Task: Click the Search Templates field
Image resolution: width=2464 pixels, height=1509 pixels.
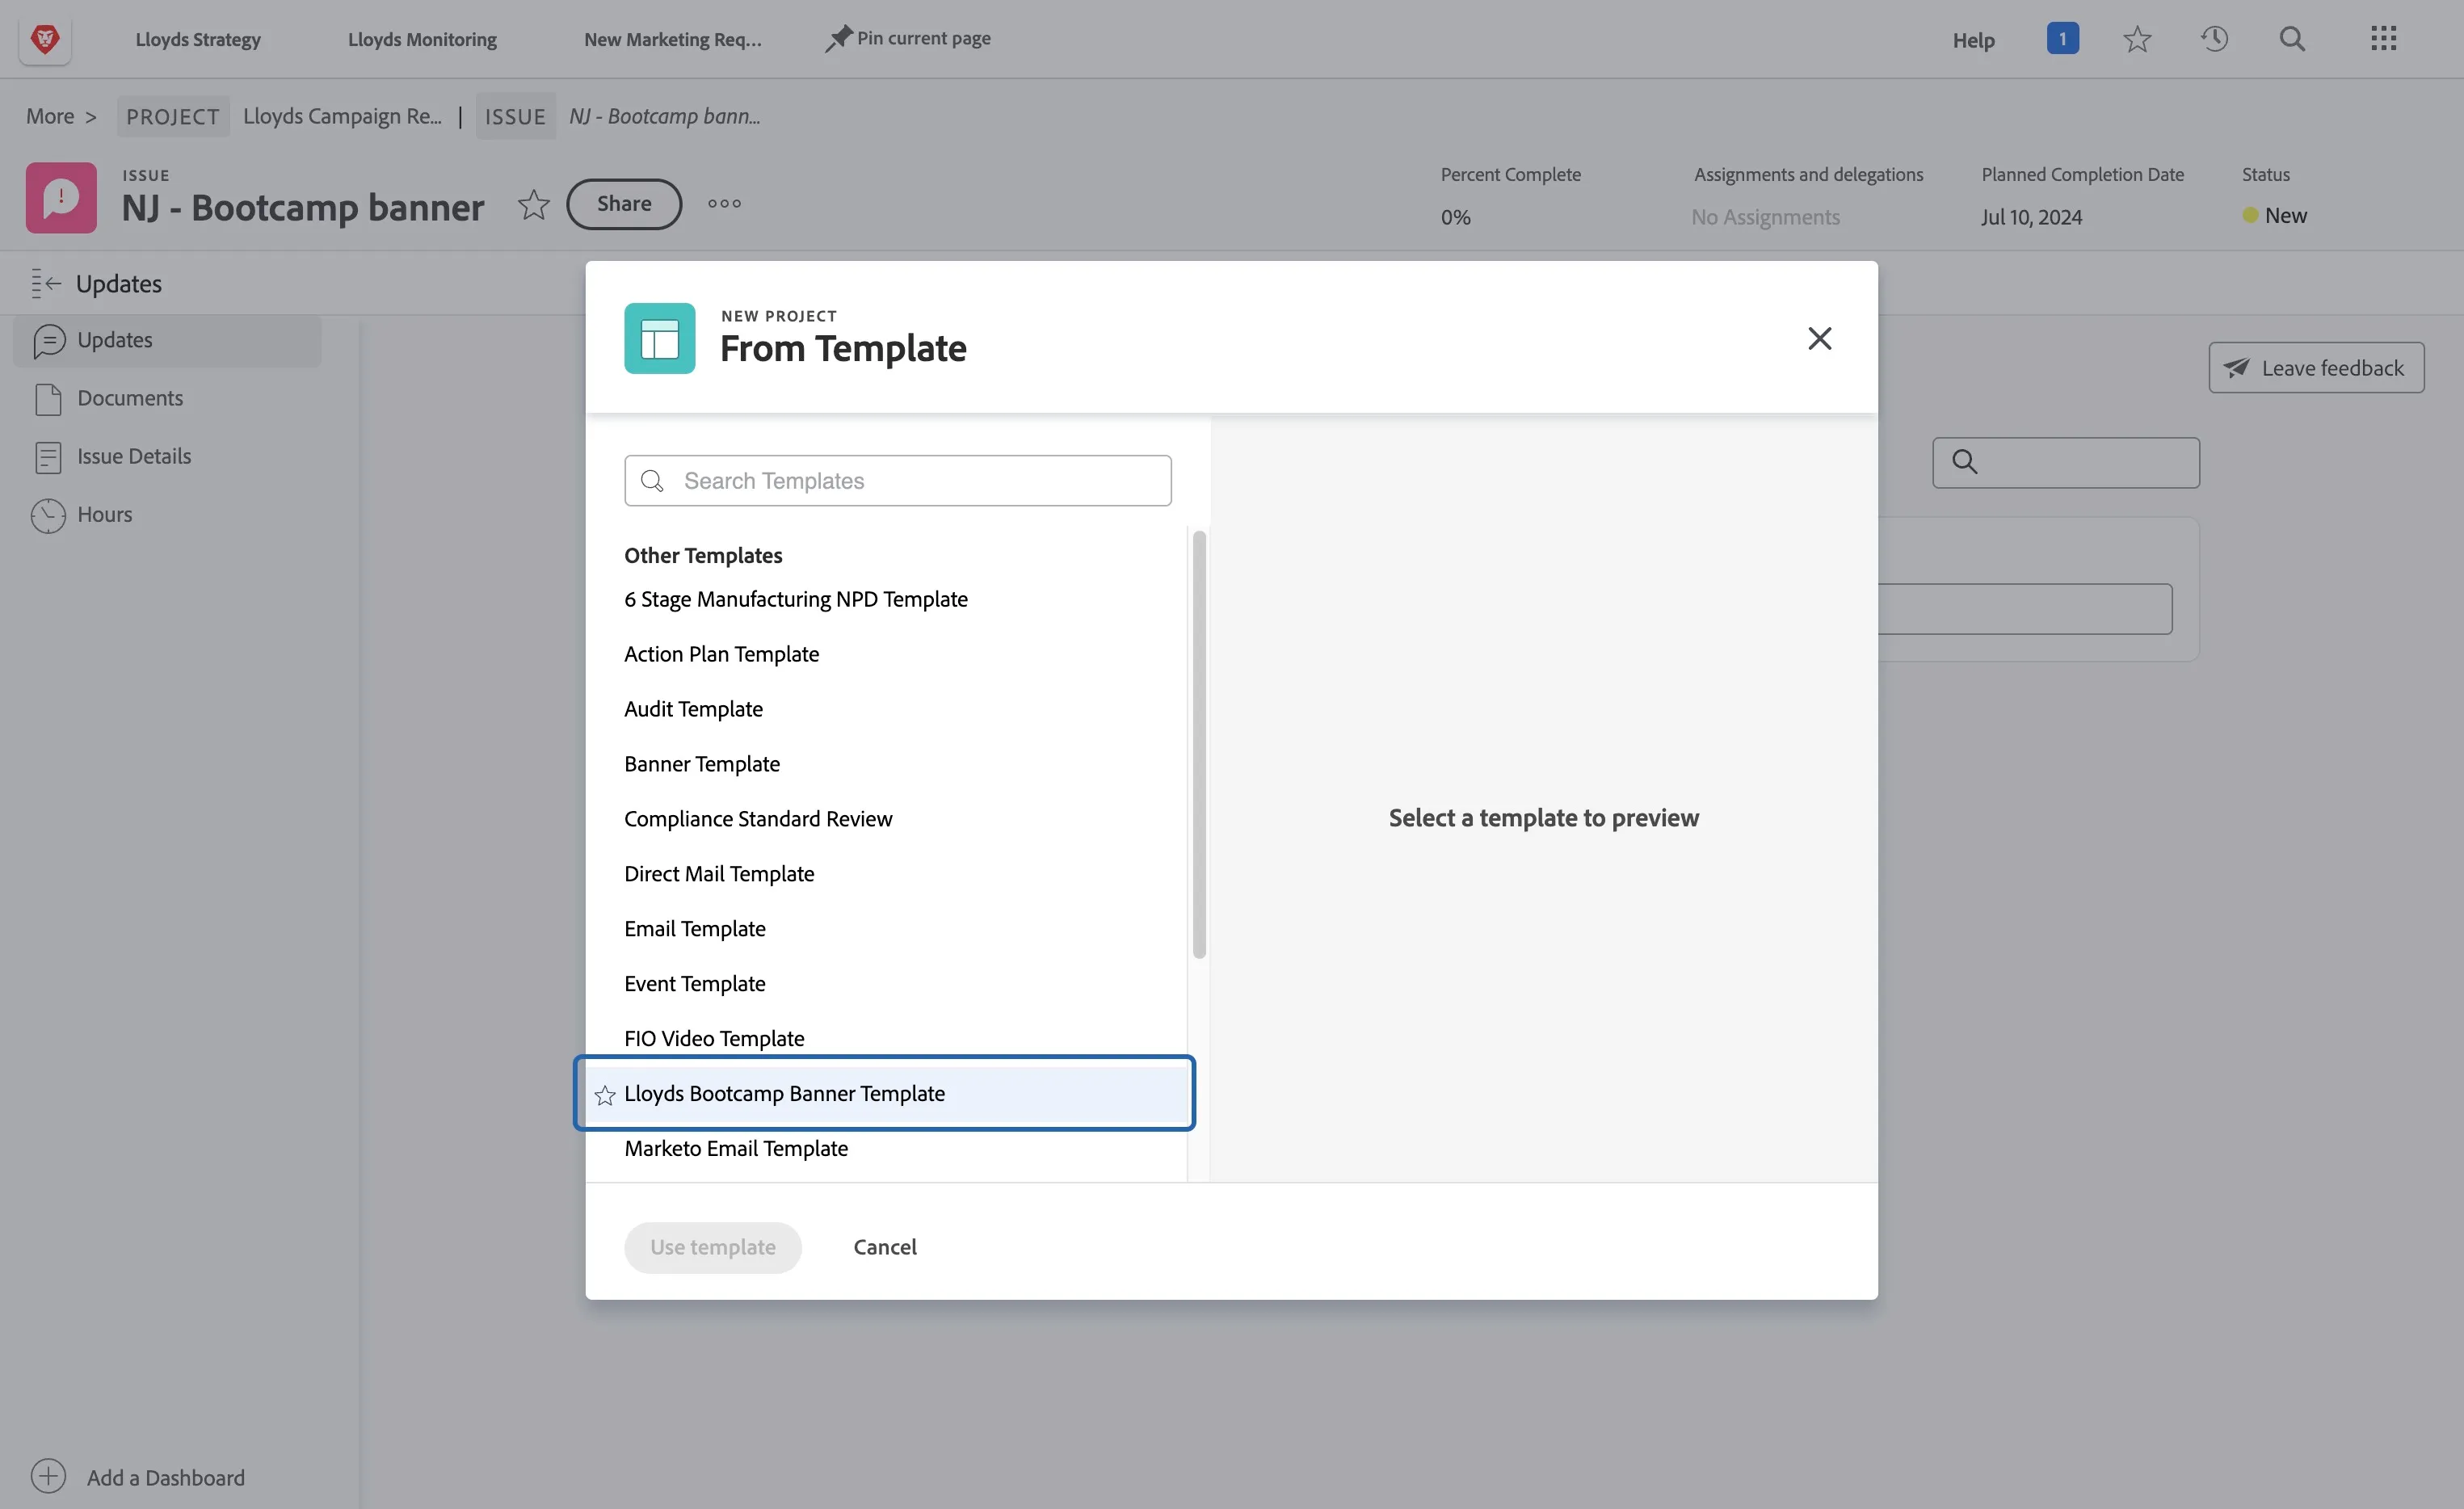Action: (x=897, y=481)
